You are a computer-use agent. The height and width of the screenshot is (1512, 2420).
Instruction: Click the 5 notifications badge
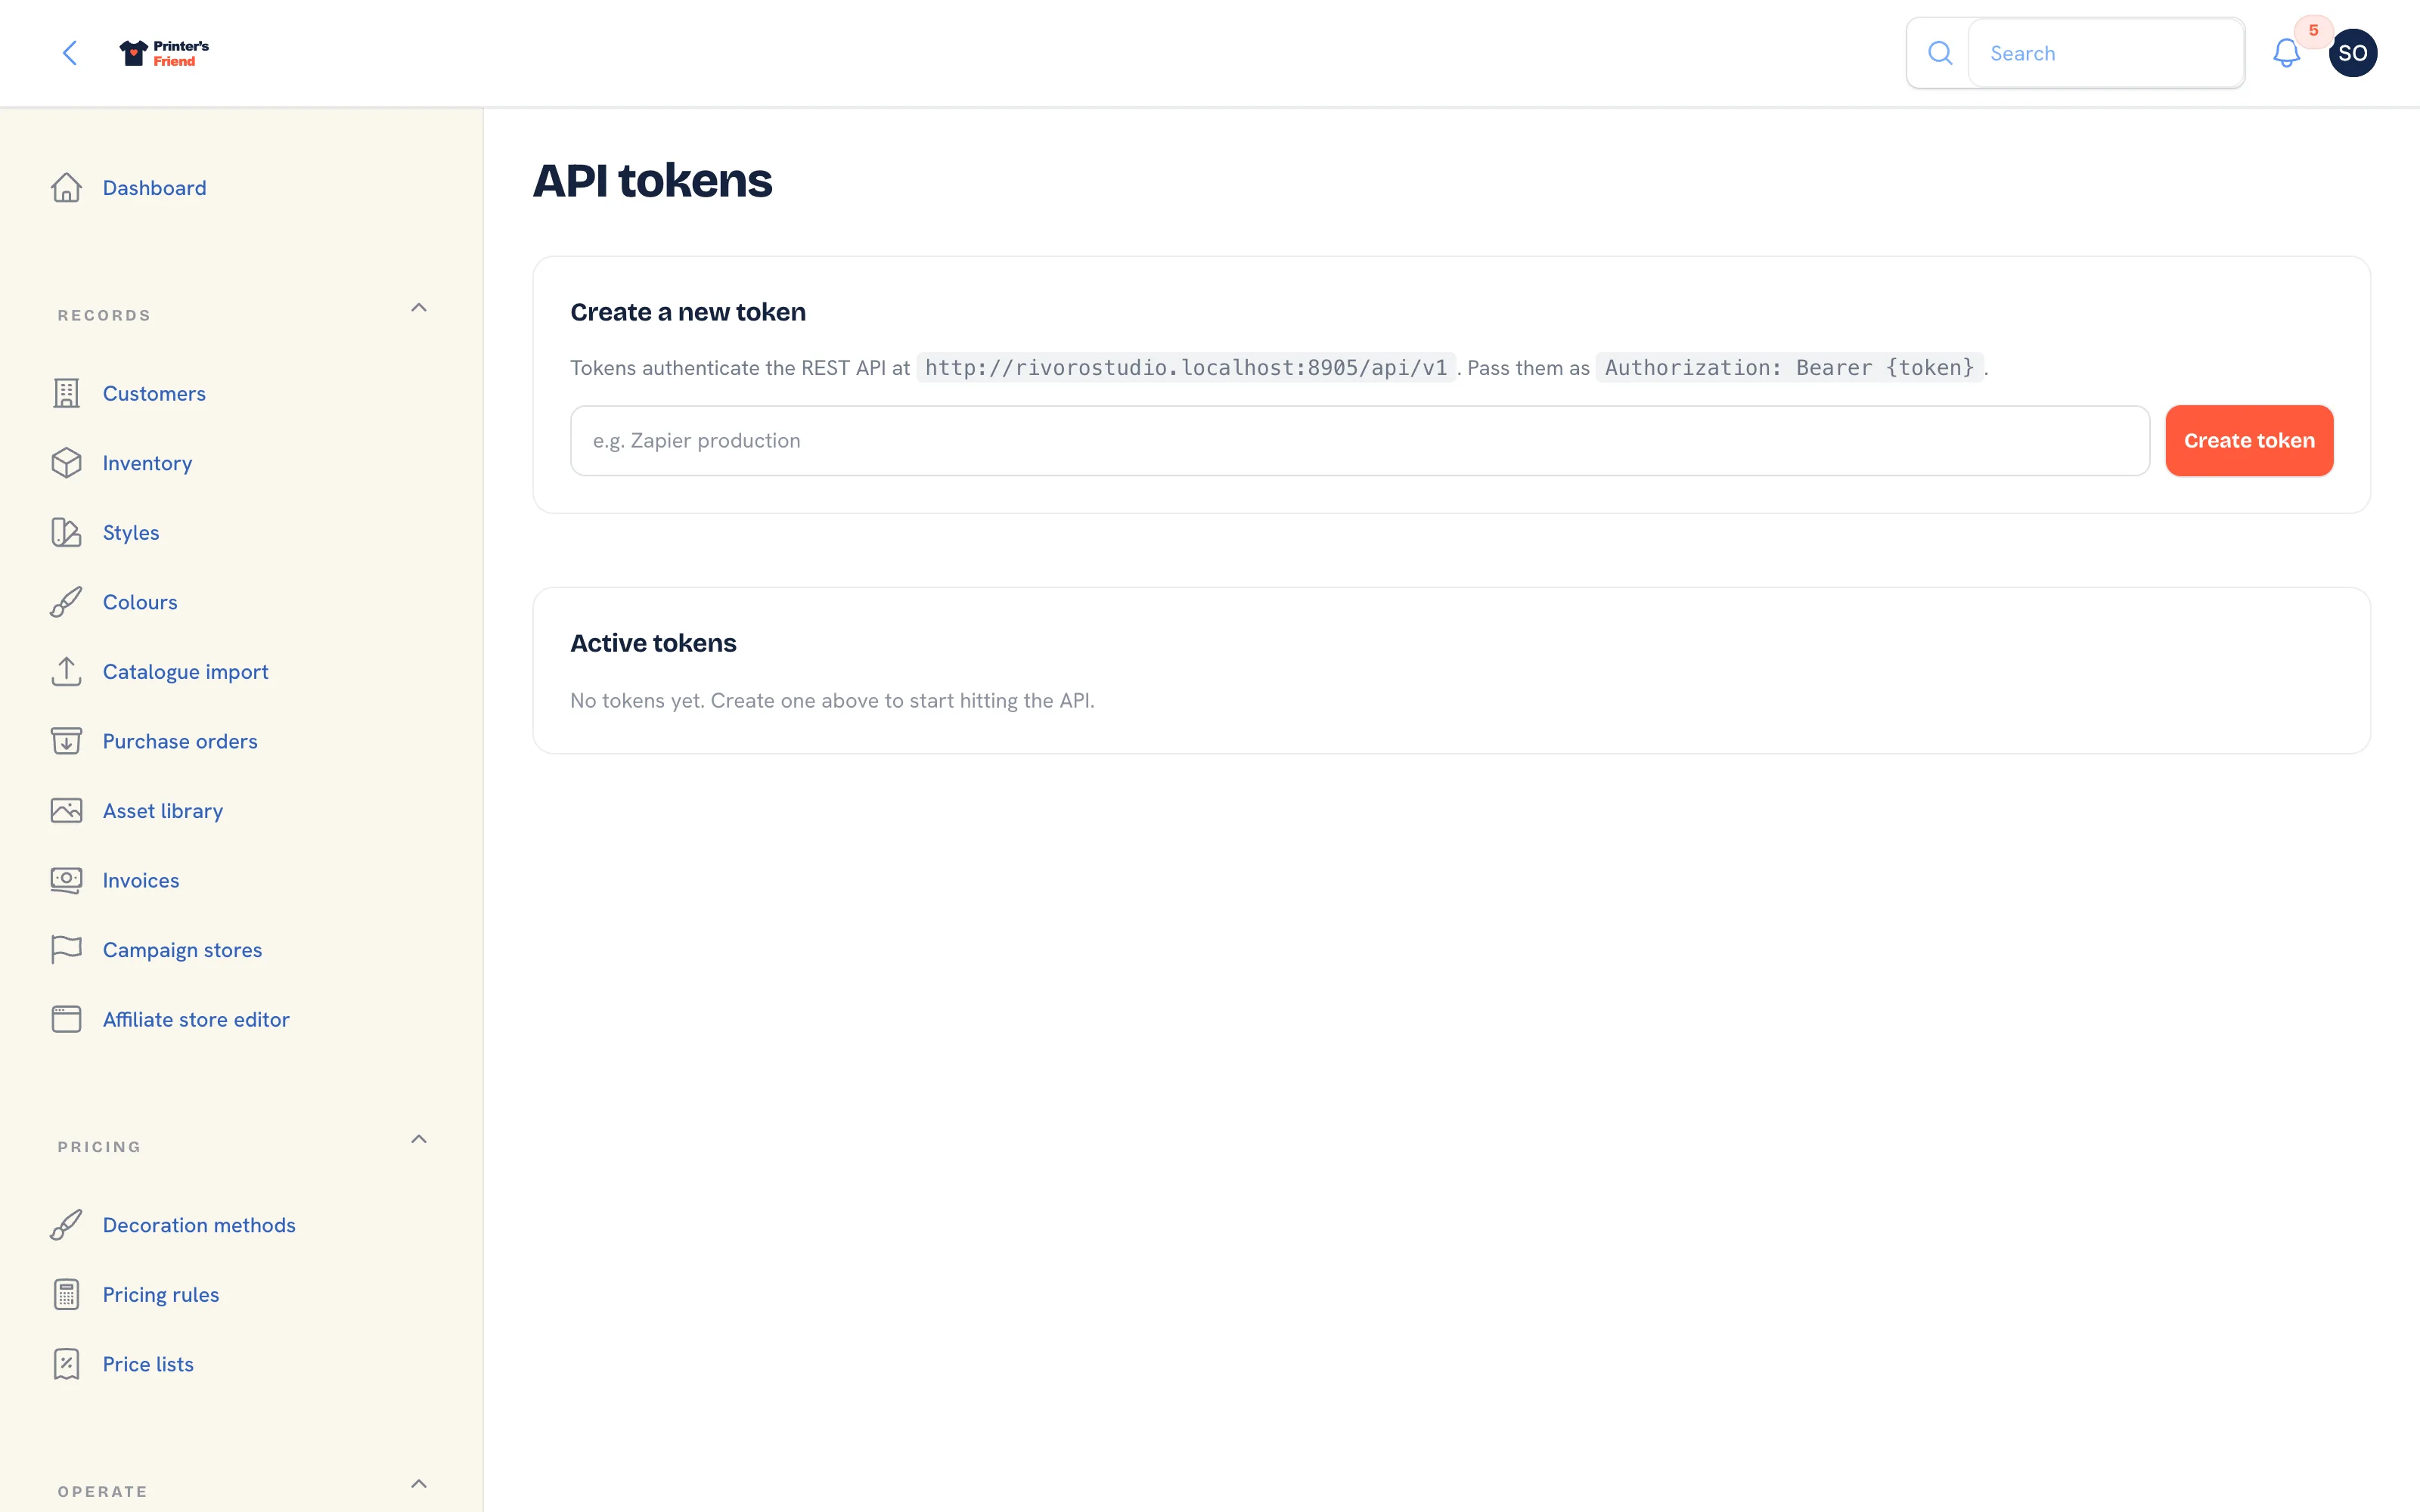2313,30
